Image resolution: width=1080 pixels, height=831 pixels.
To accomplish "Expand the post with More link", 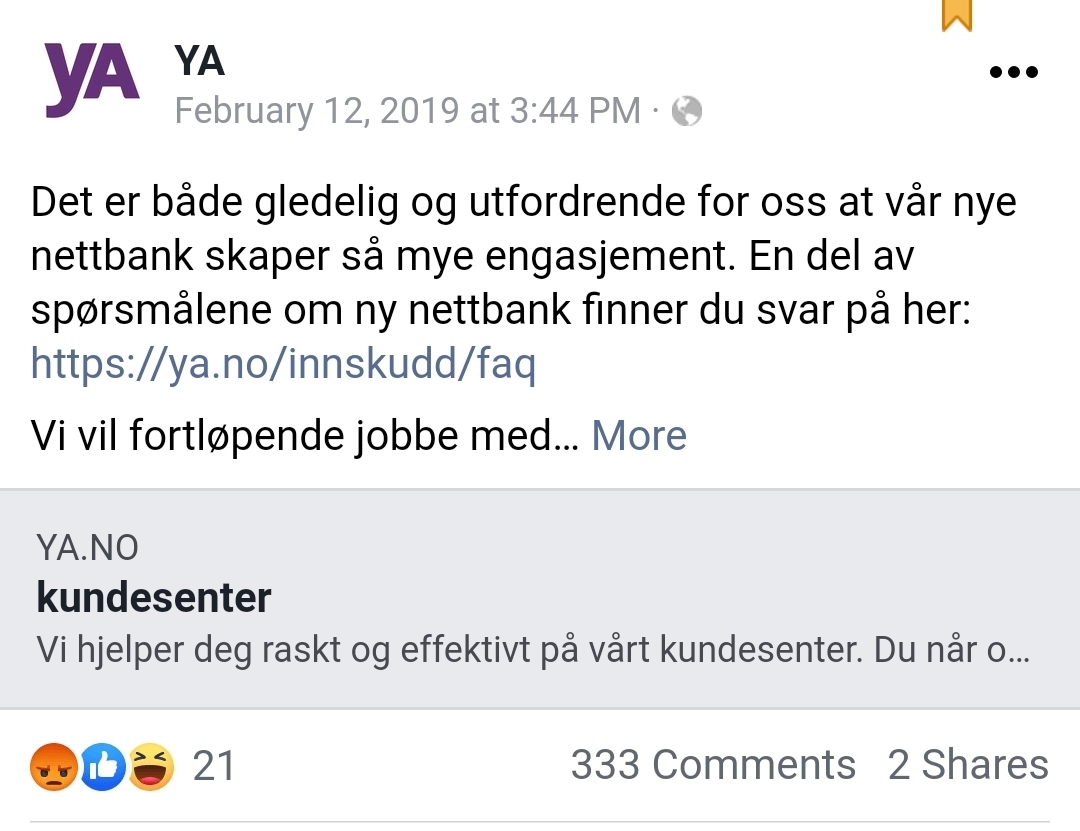I will coord(639,435).
